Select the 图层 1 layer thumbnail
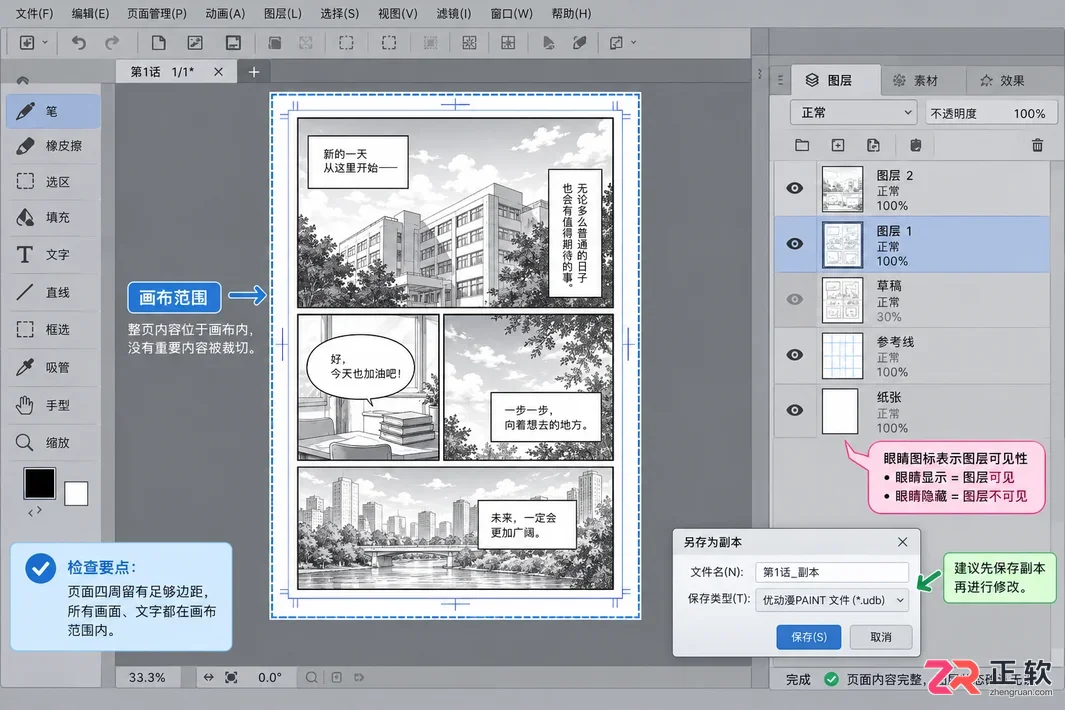The height and width of the screenshot is (710, 1065). tap(842, 245)
